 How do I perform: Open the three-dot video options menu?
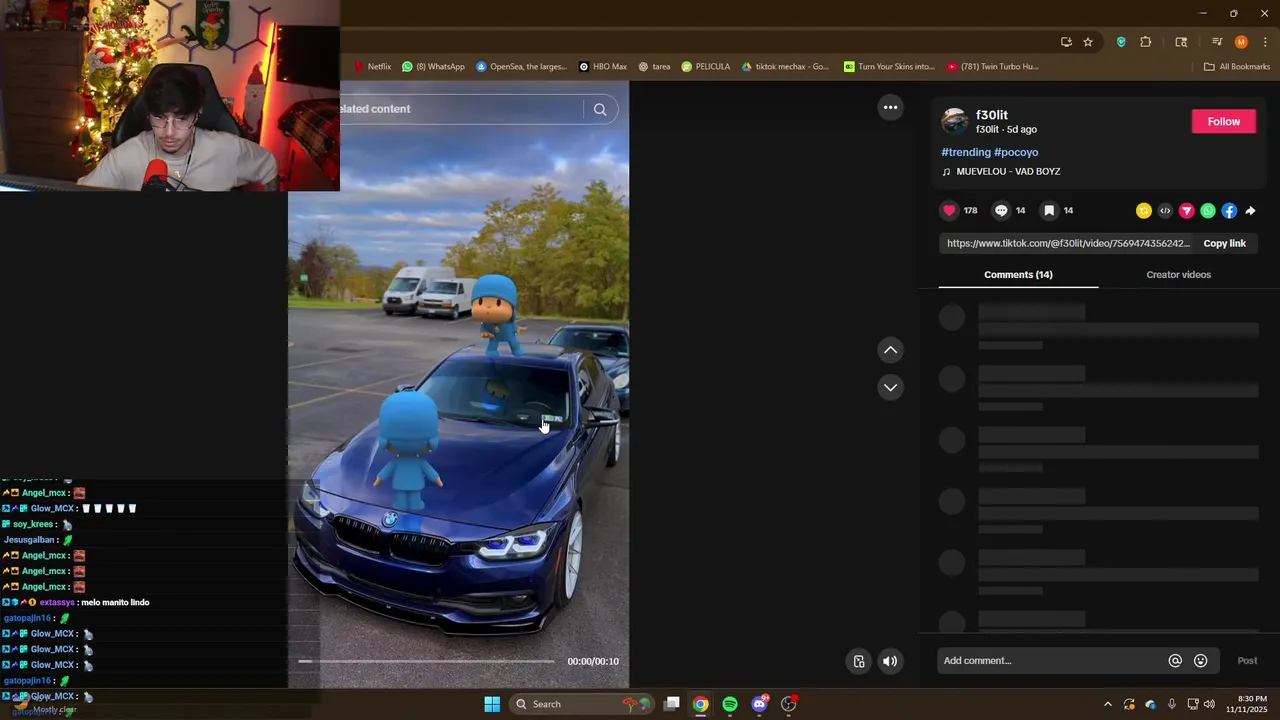pyautogui.click(x=890, y=107)
